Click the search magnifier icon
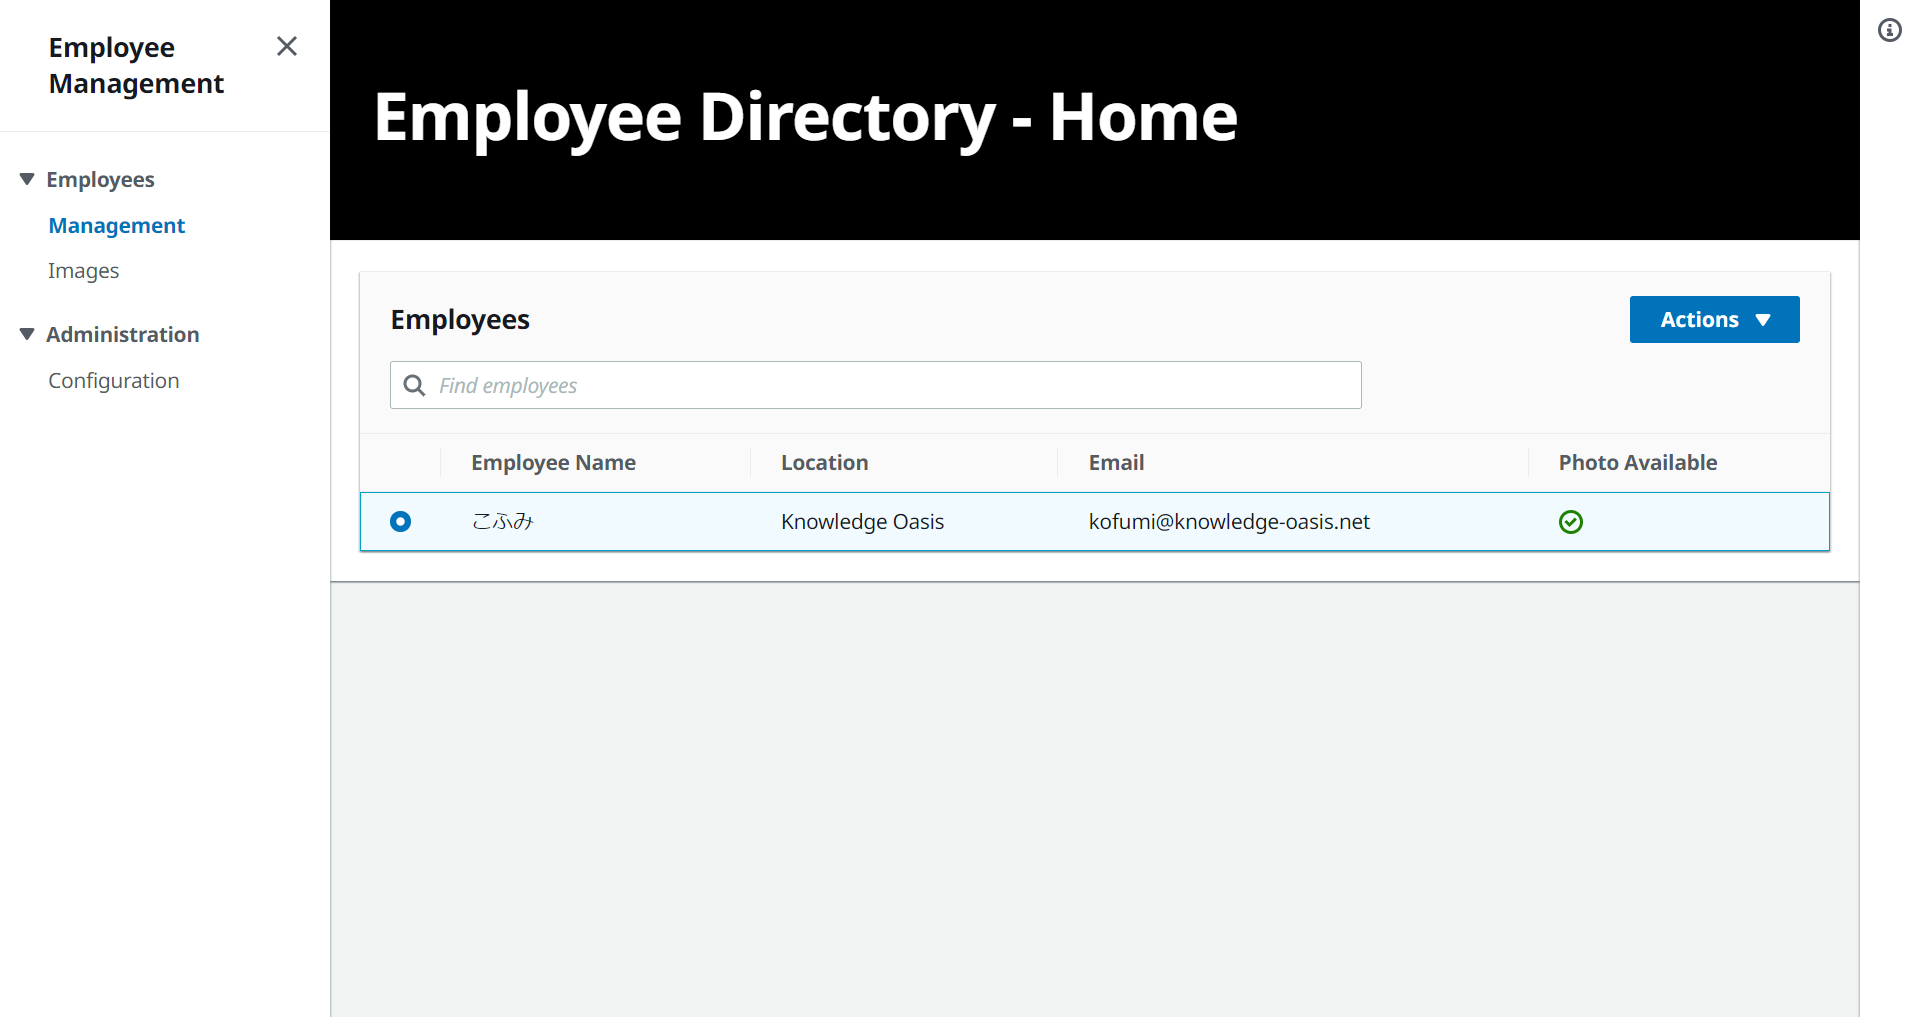 (414, 386)
